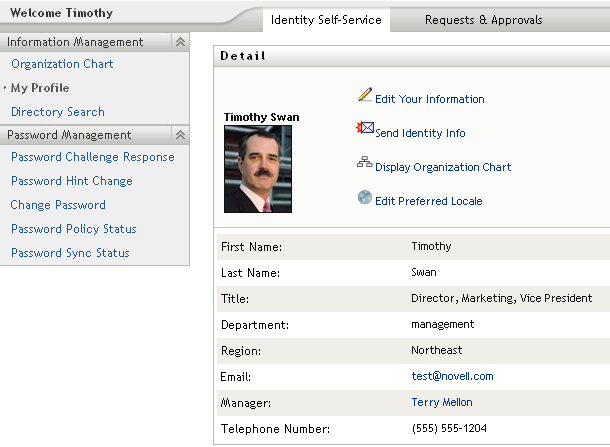Collapse the Password Management section
Viewport: 610px width, 447px height.
[180, 135]
